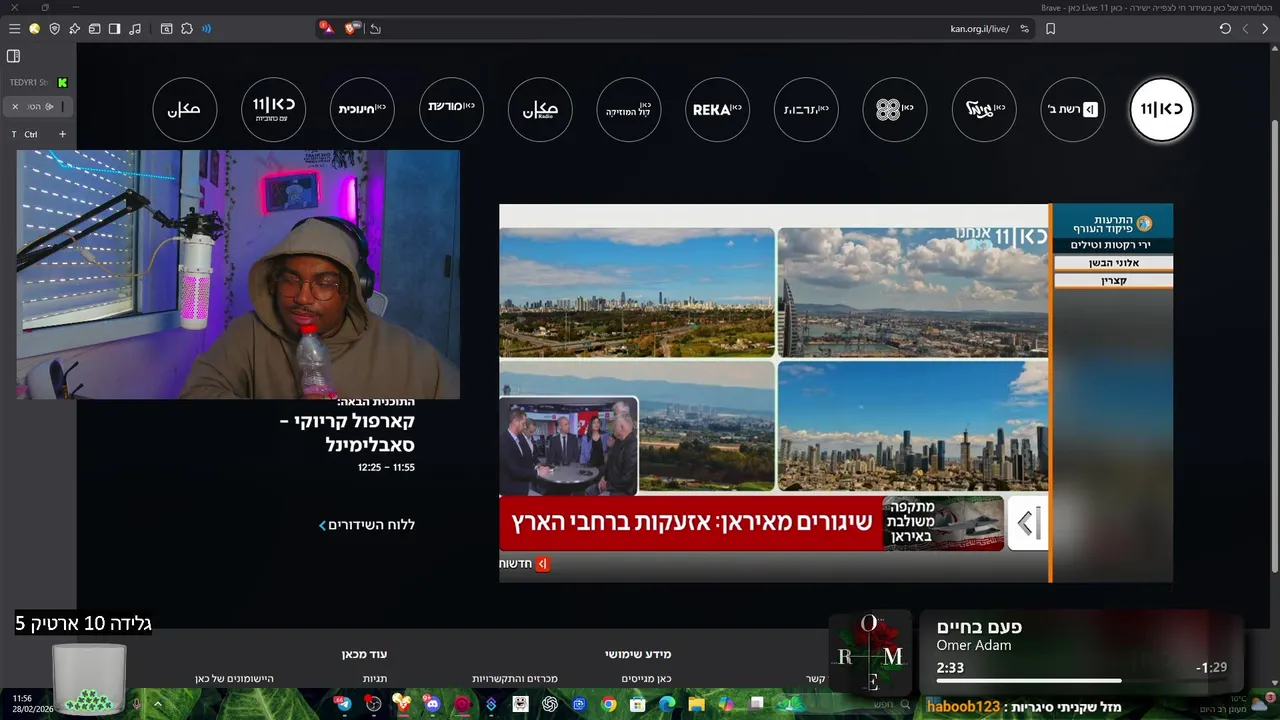Open the Brave hamburger menu
This screenshot has height=720, width=1280.
click(x=14, y=29)
